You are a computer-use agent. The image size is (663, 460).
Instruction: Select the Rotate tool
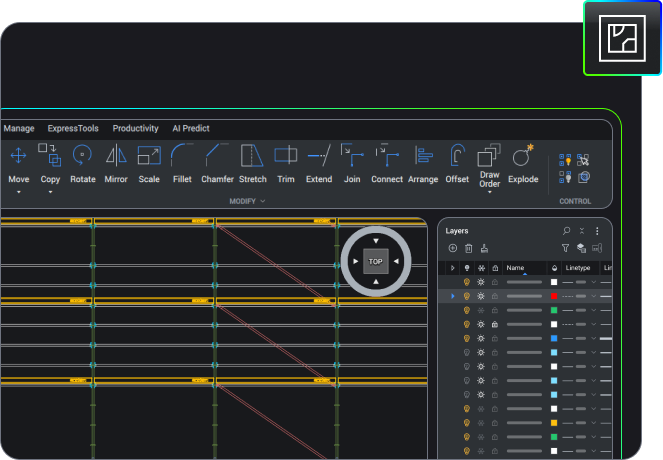click(83, 156)
